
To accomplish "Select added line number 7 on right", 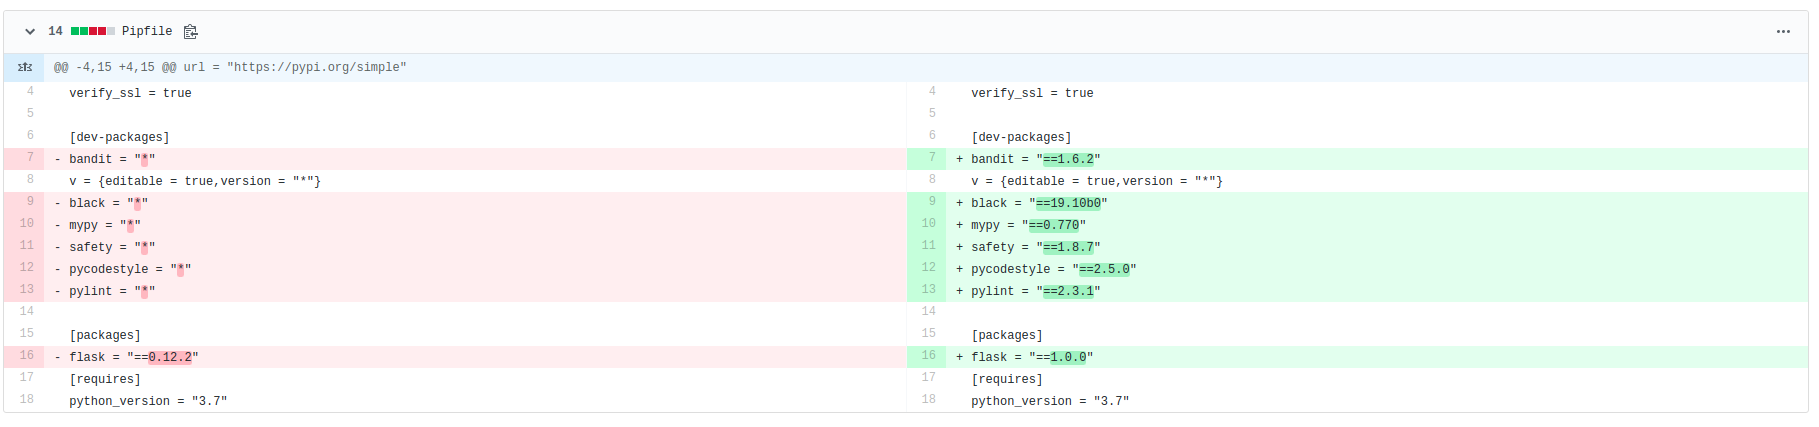I will tap(932, 158).
